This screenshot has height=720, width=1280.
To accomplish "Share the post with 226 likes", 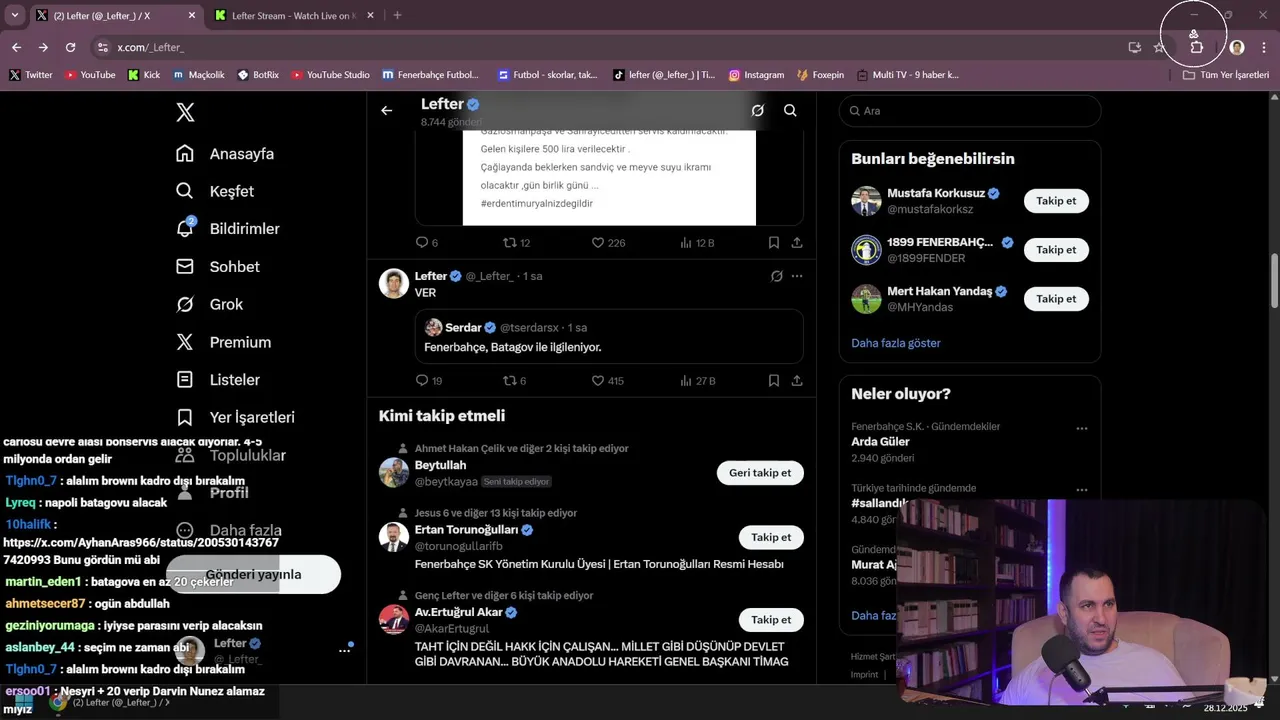I will (x=797, y=243).
